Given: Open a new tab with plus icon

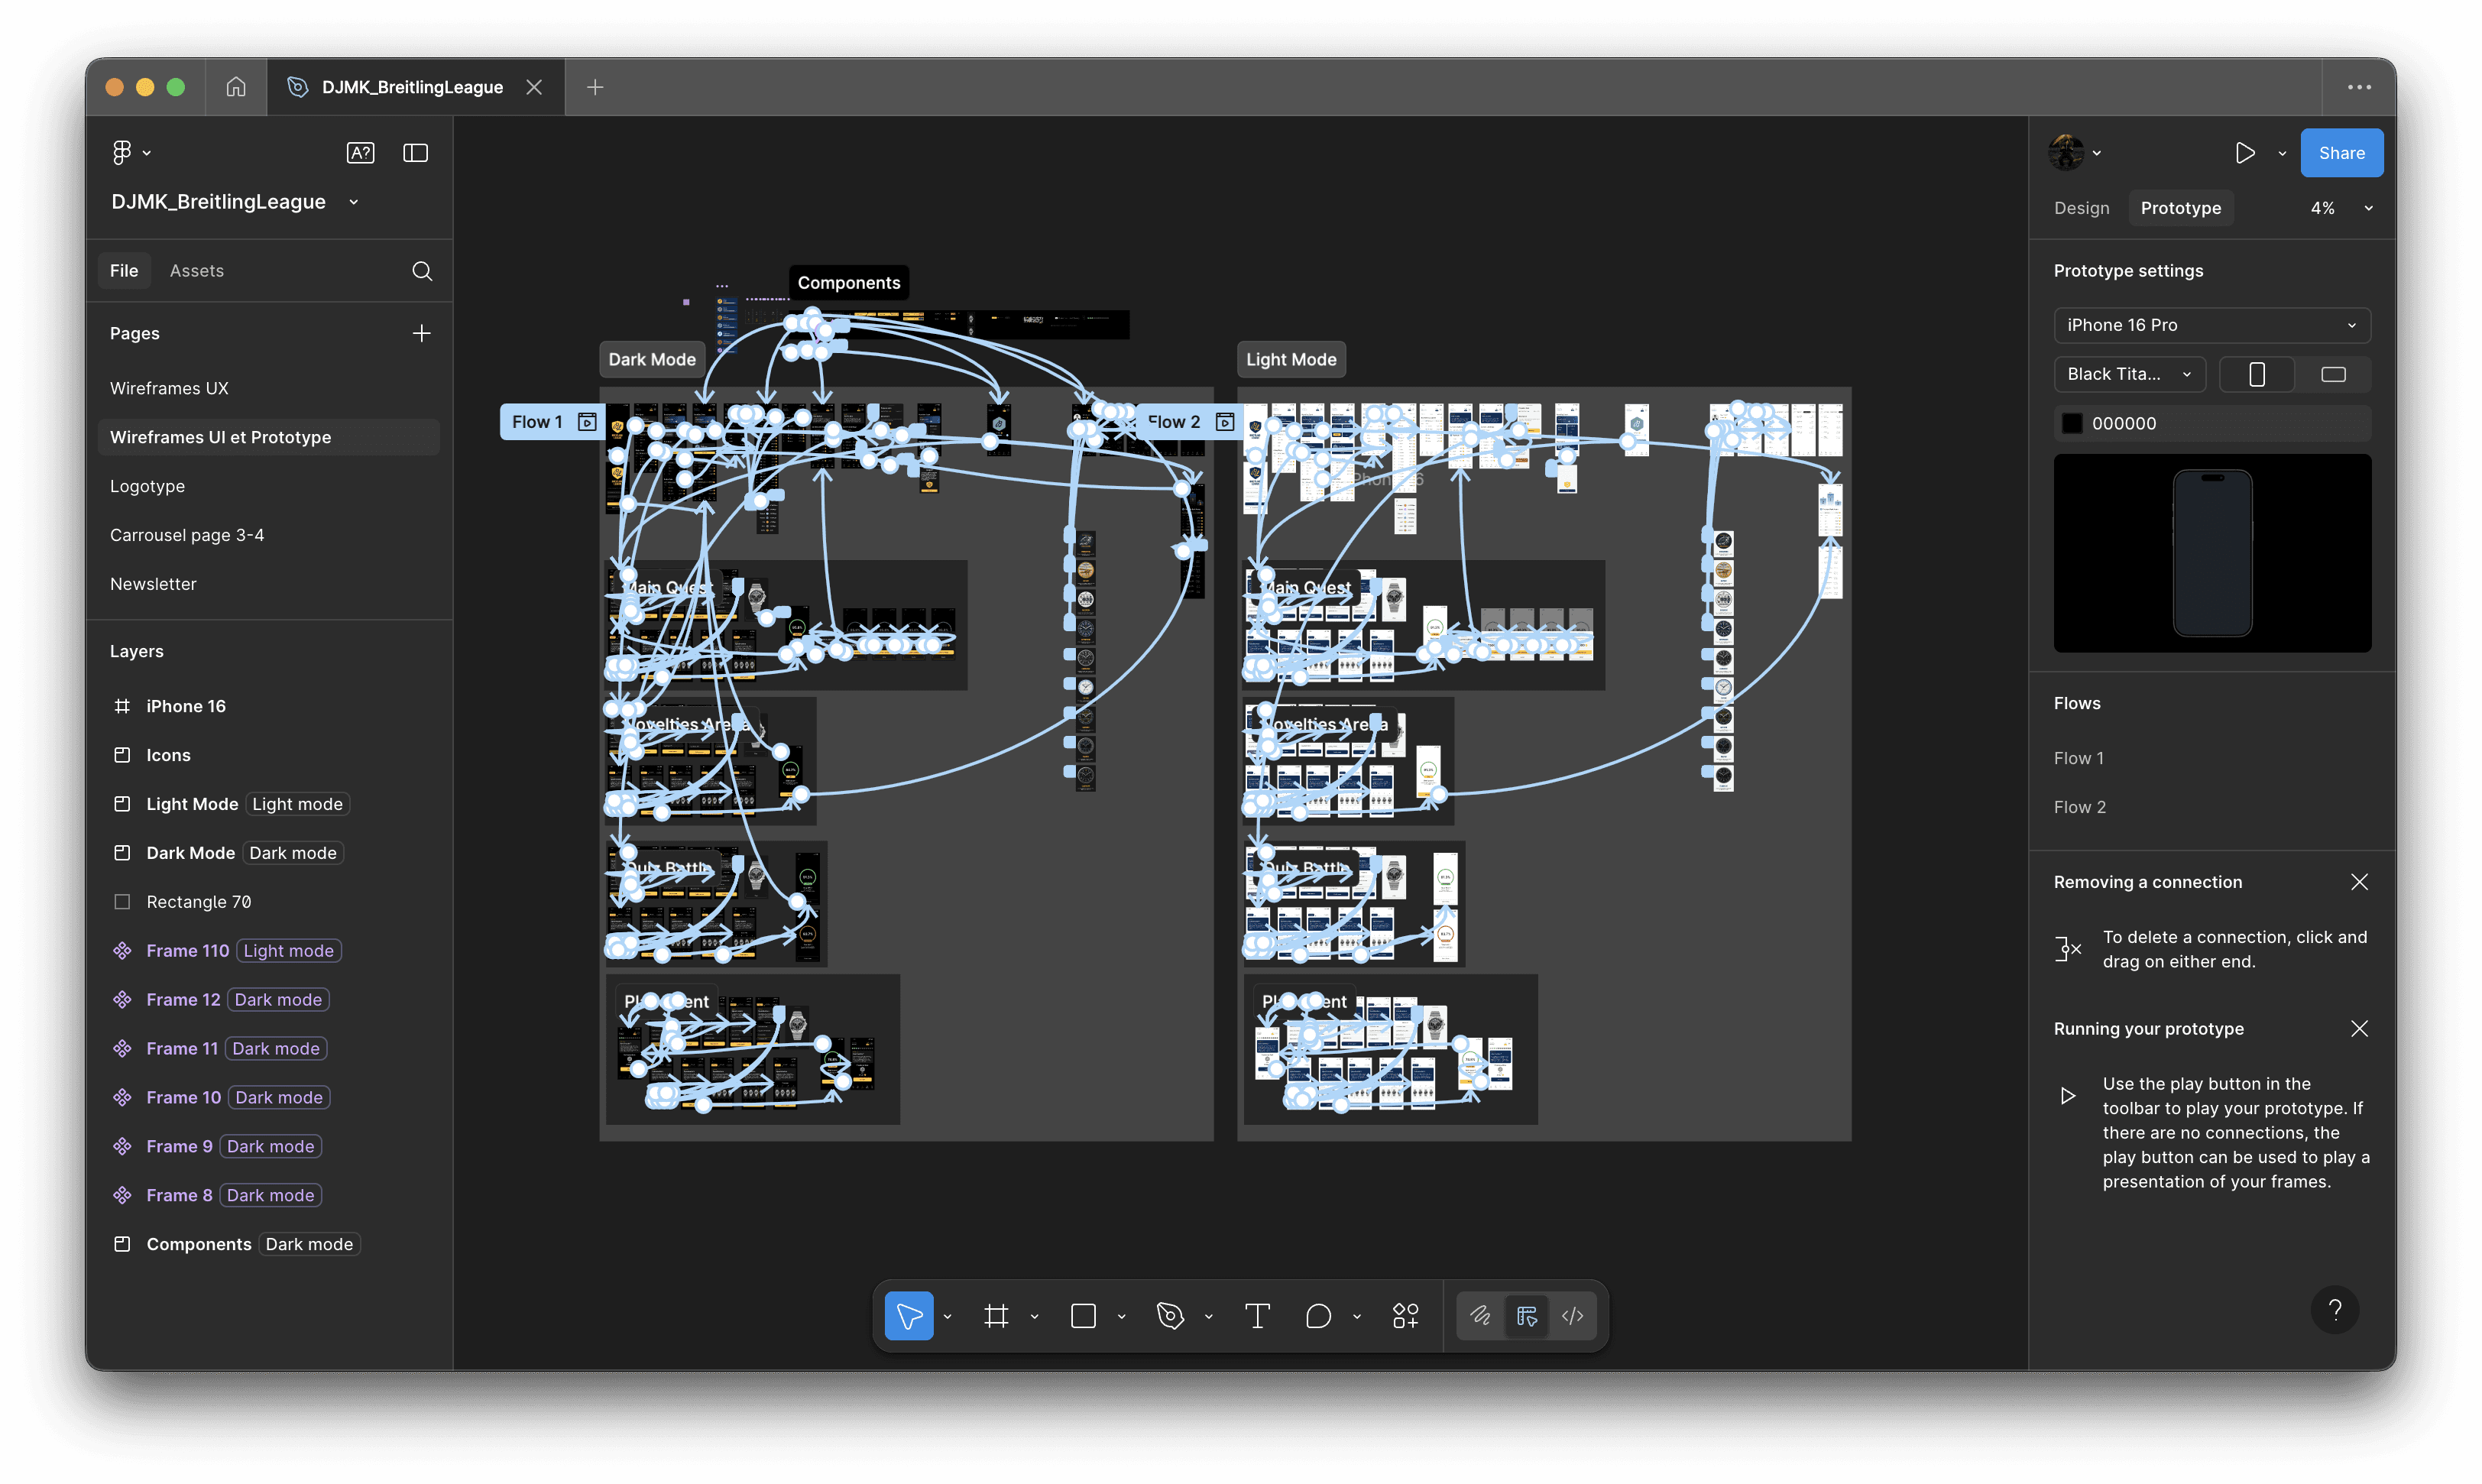Looking at the screenshot, I should (x=595, y=87).
